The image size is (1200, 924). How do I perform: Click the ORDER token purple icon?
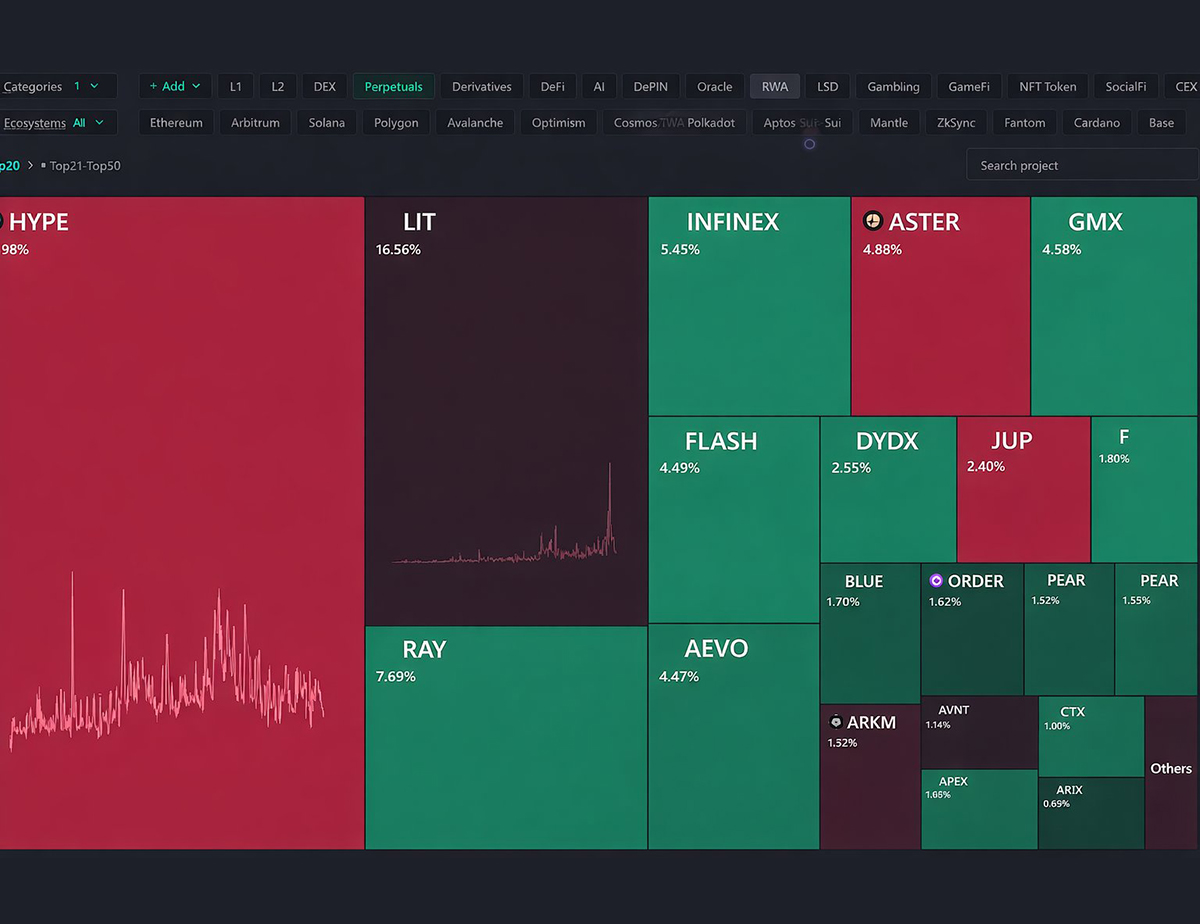pyautogui.click(x=936, y=581)
